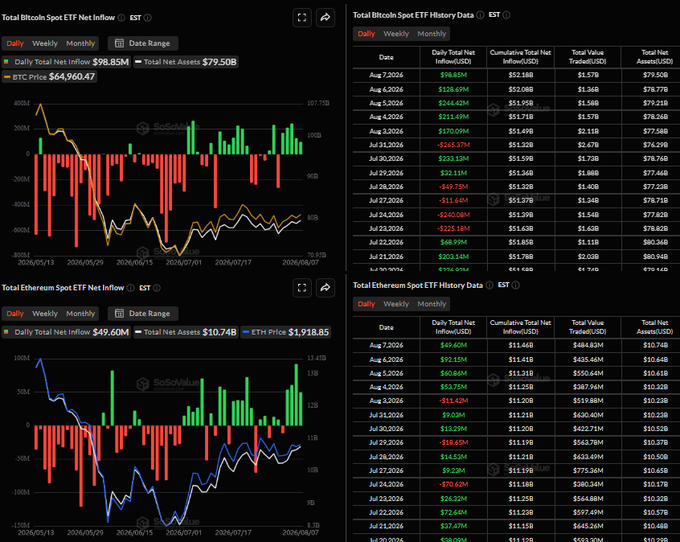
Task: Expand Bitcoin Net Inflow chart to fullscreen
Action: coord(302,18)
